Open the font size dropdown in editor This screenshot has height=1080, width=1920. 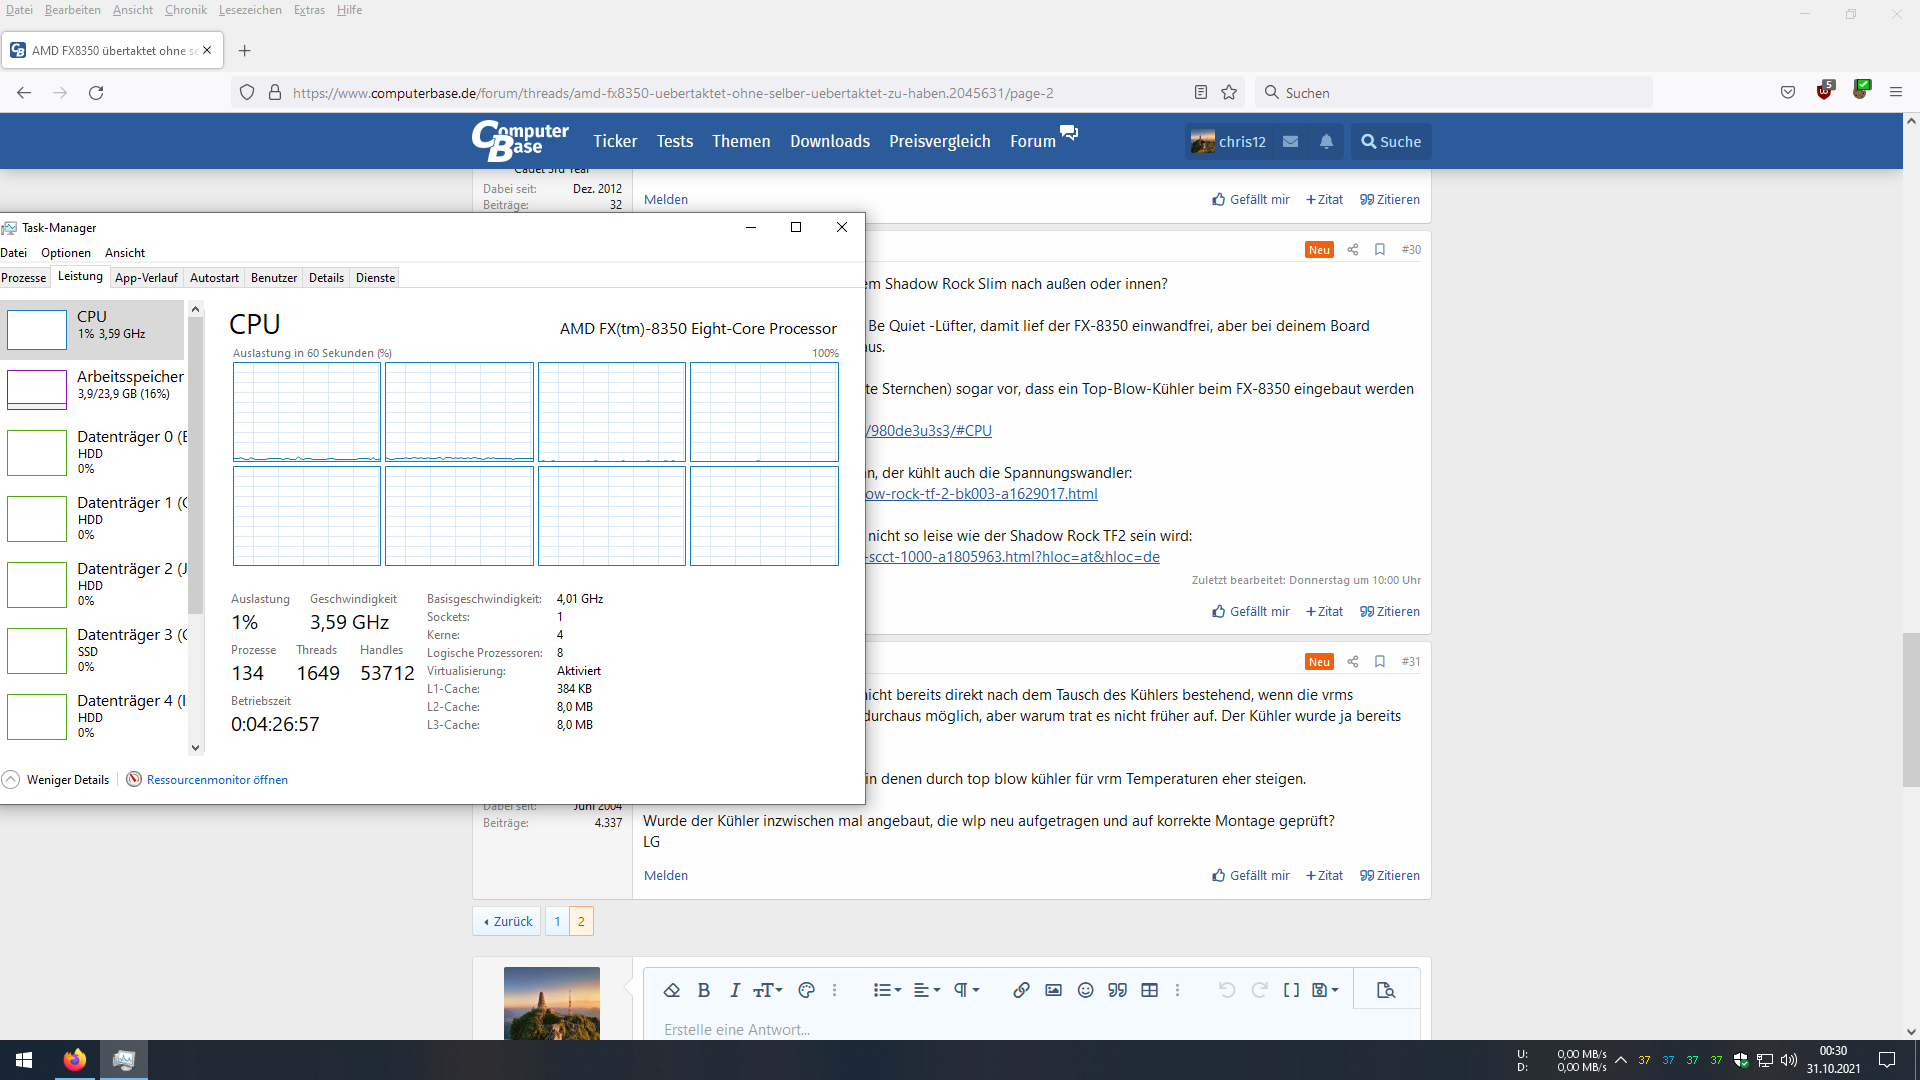[x=768, y=990]
